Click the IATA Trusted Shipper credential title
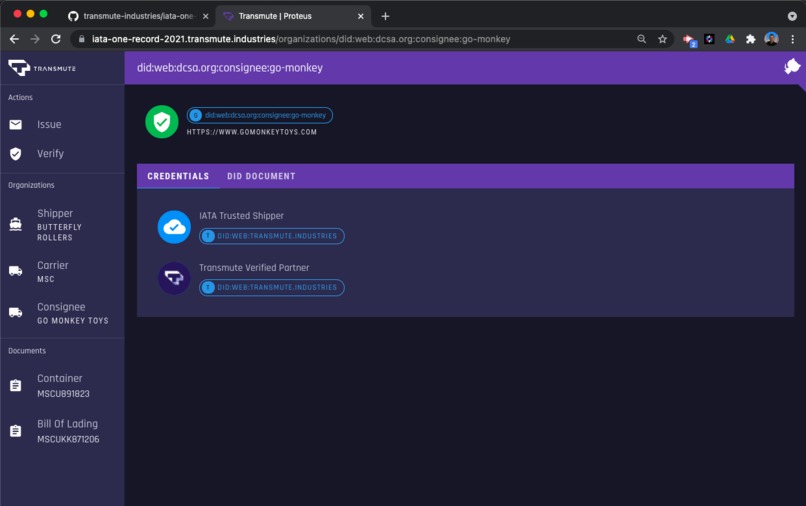 (x=242, y=215)
